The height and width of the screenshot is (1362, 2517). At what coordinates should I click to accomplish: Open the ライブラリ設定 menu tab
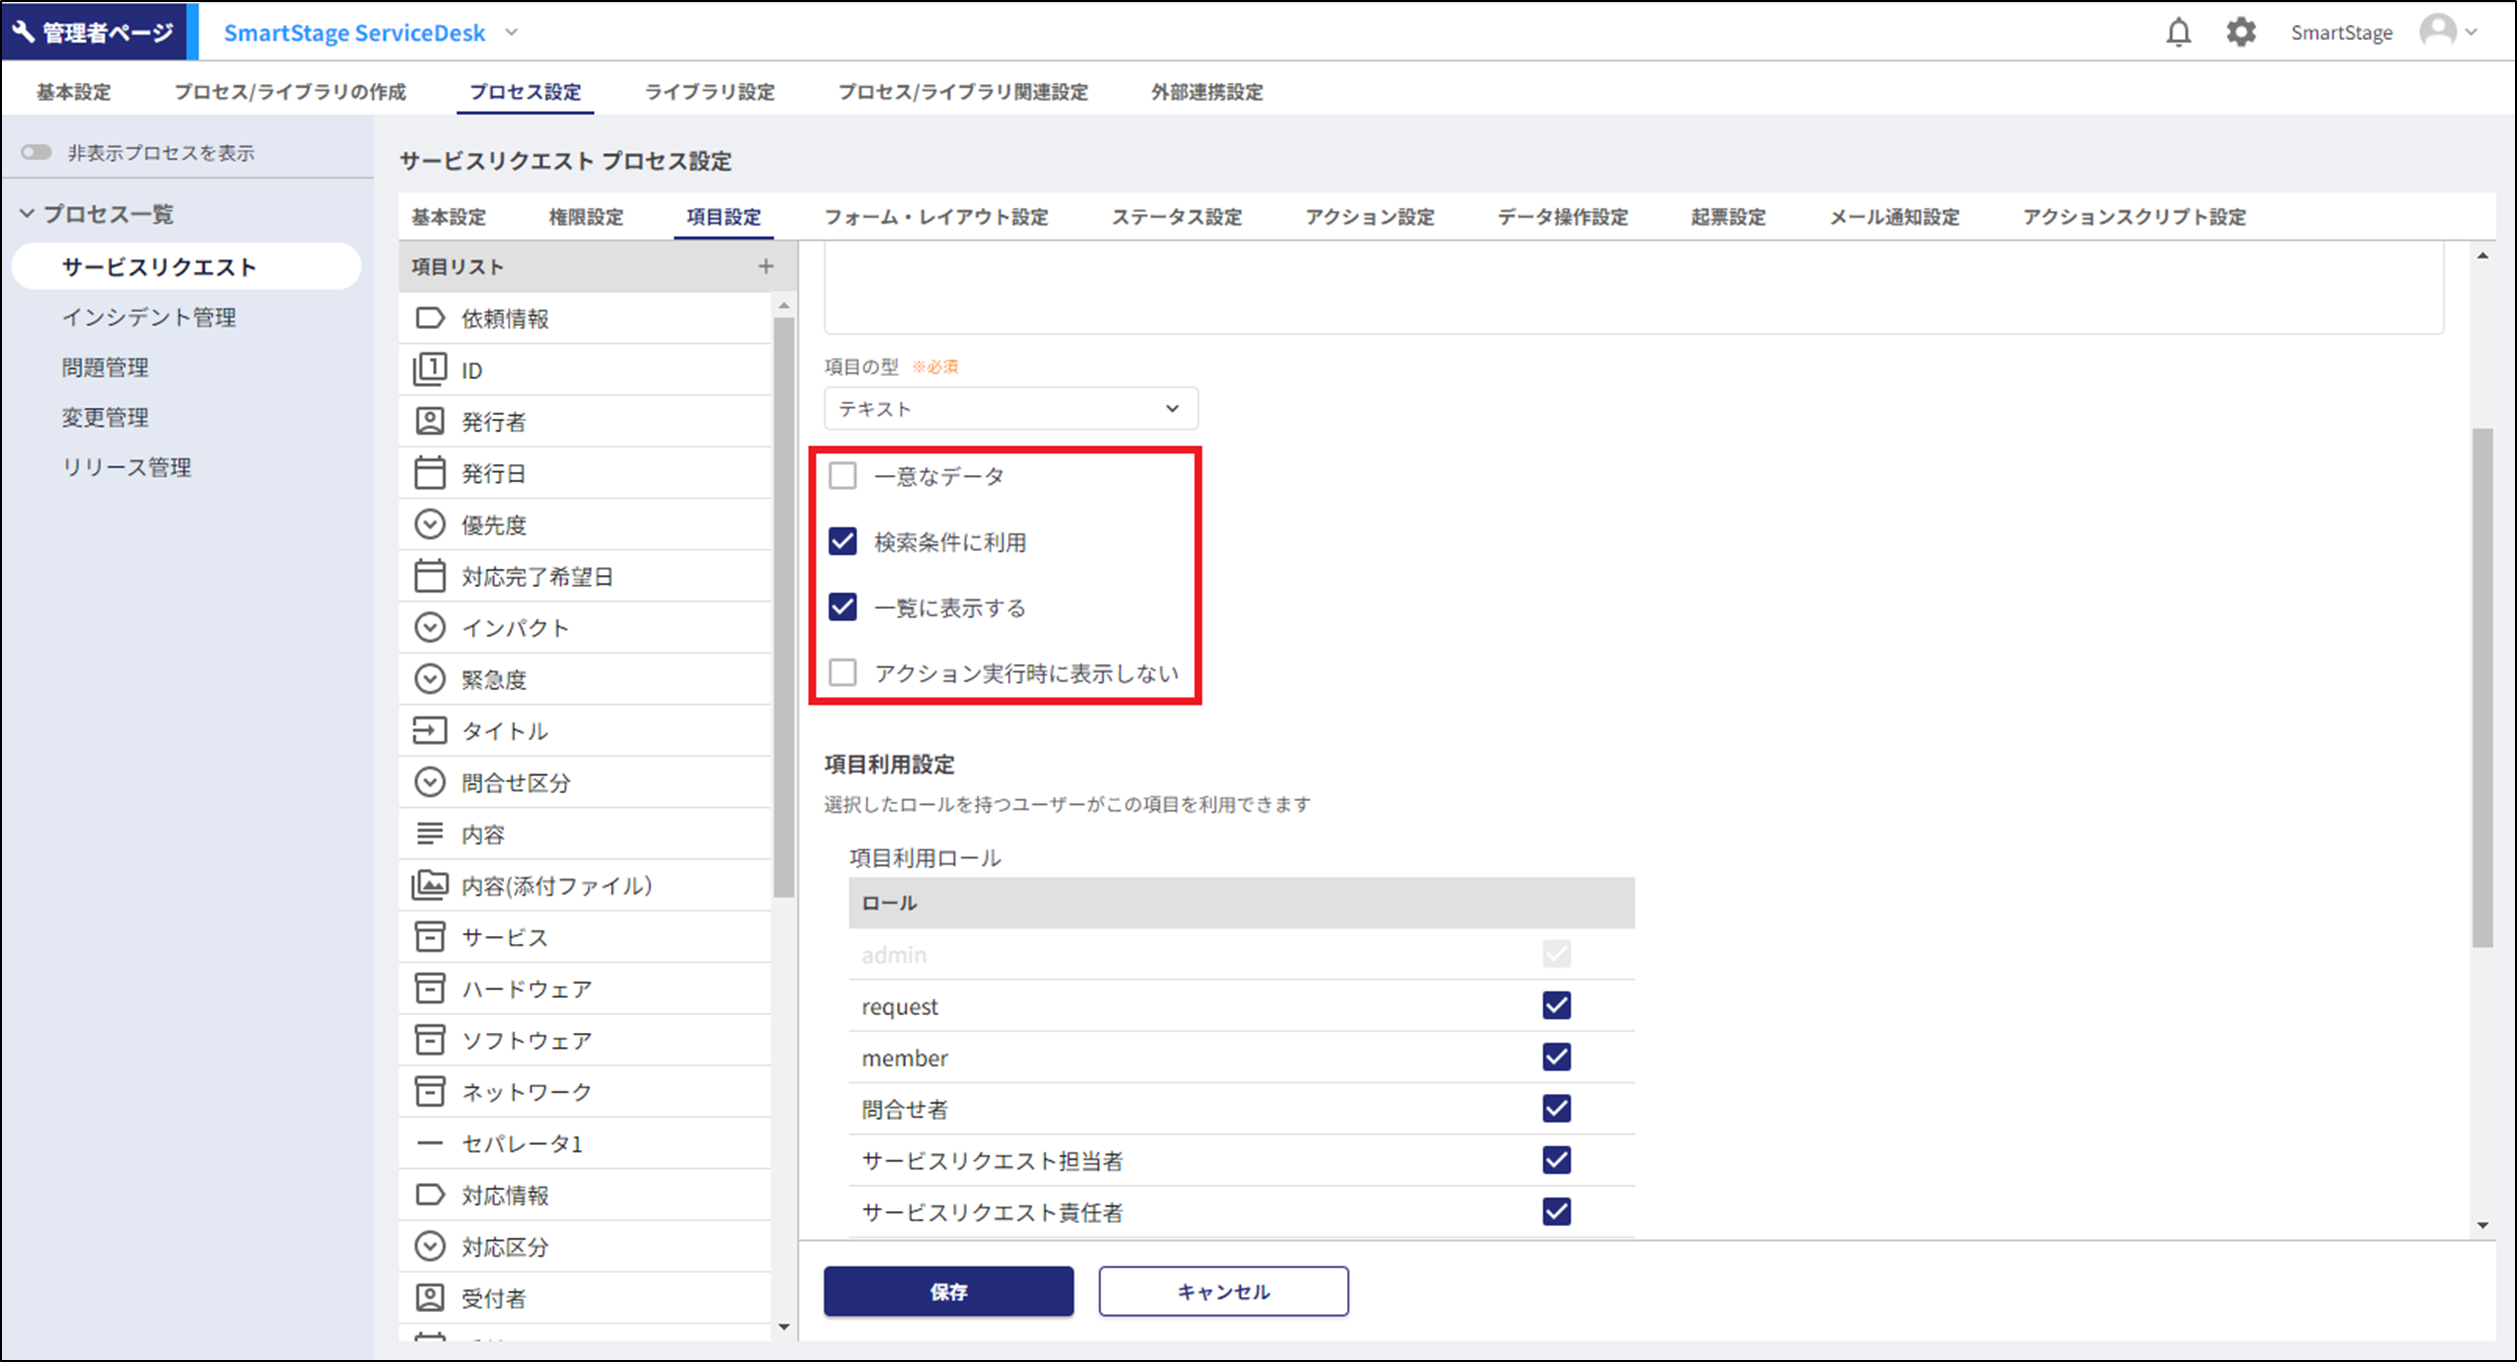click(x=709, y=92)
